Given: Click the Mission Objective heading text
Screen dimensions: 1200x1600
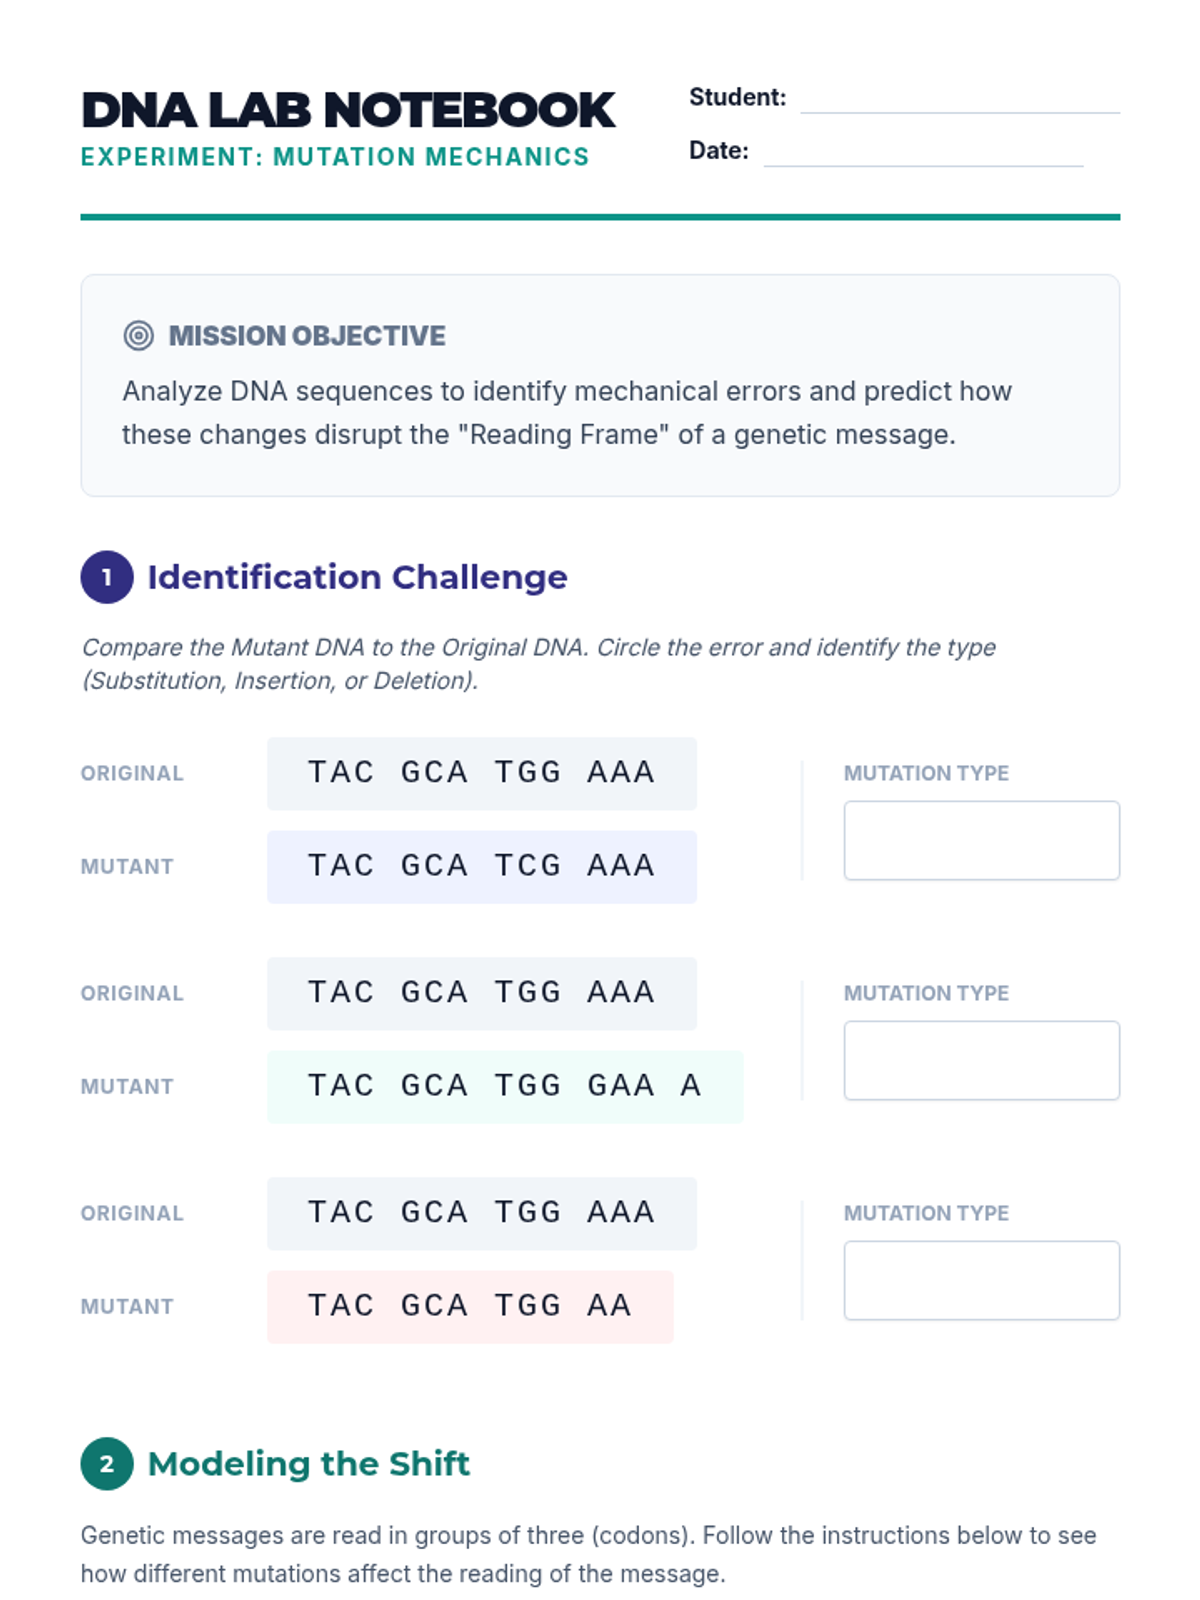Looking at the screenshot, I should 307,336.
